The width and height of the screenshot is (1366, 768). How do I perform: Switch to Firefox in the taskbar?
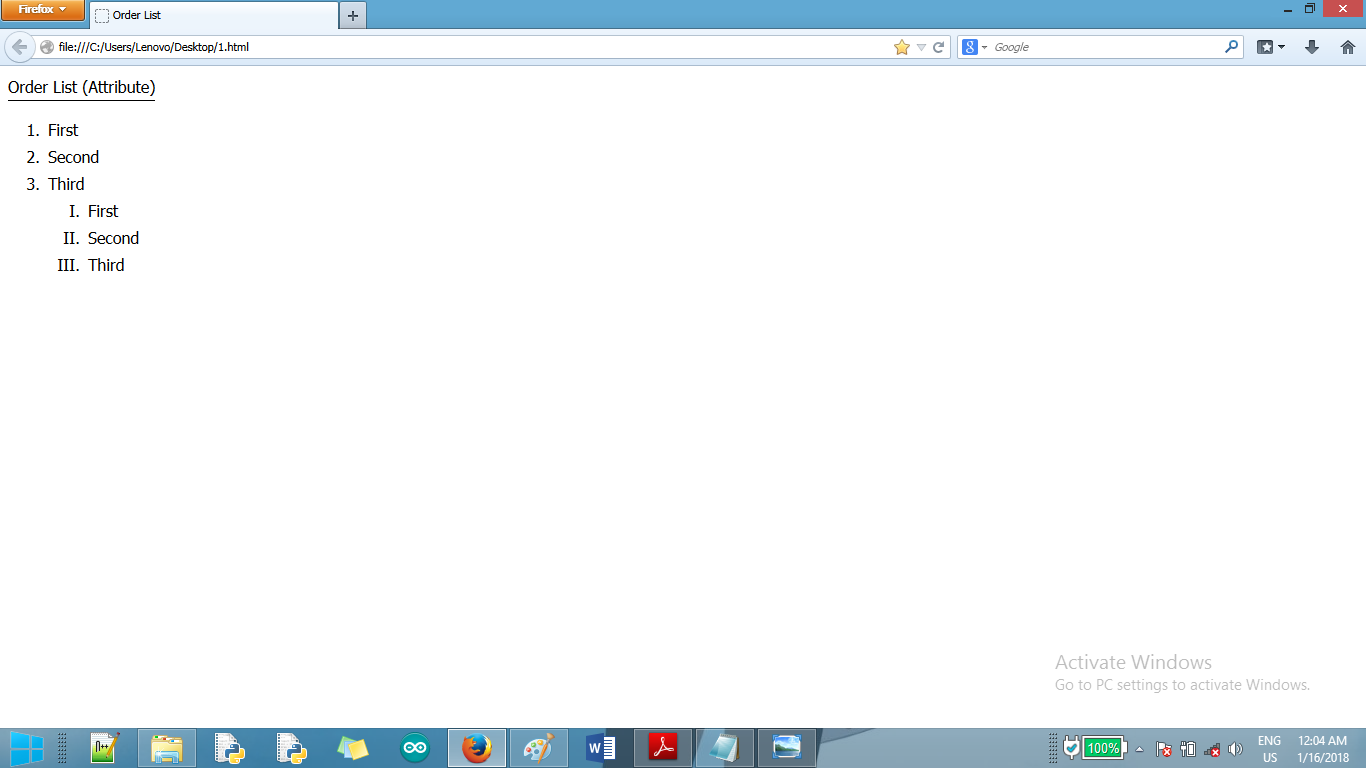pyautogui.click(x=477, y=748)
